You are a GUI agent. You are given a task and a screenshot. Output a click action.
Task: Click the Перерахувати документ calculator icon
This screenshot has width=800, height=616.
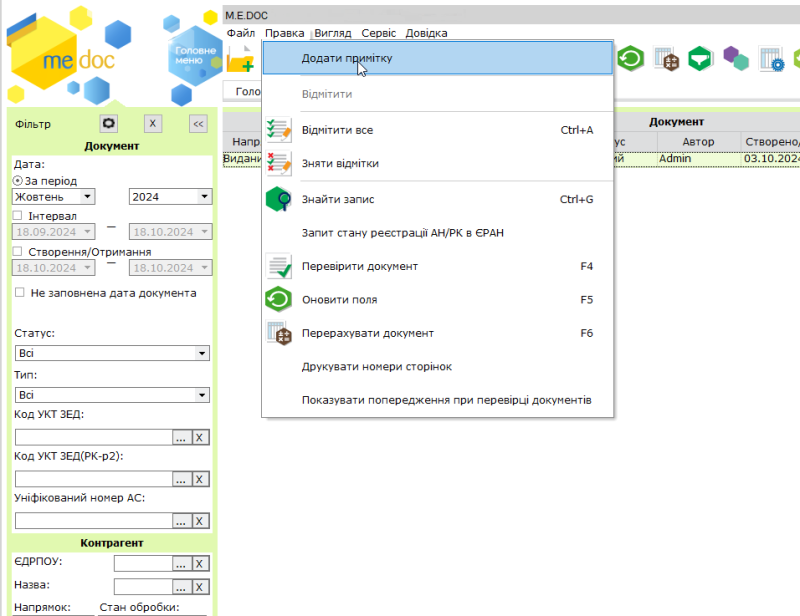click(x=279, y=333)
